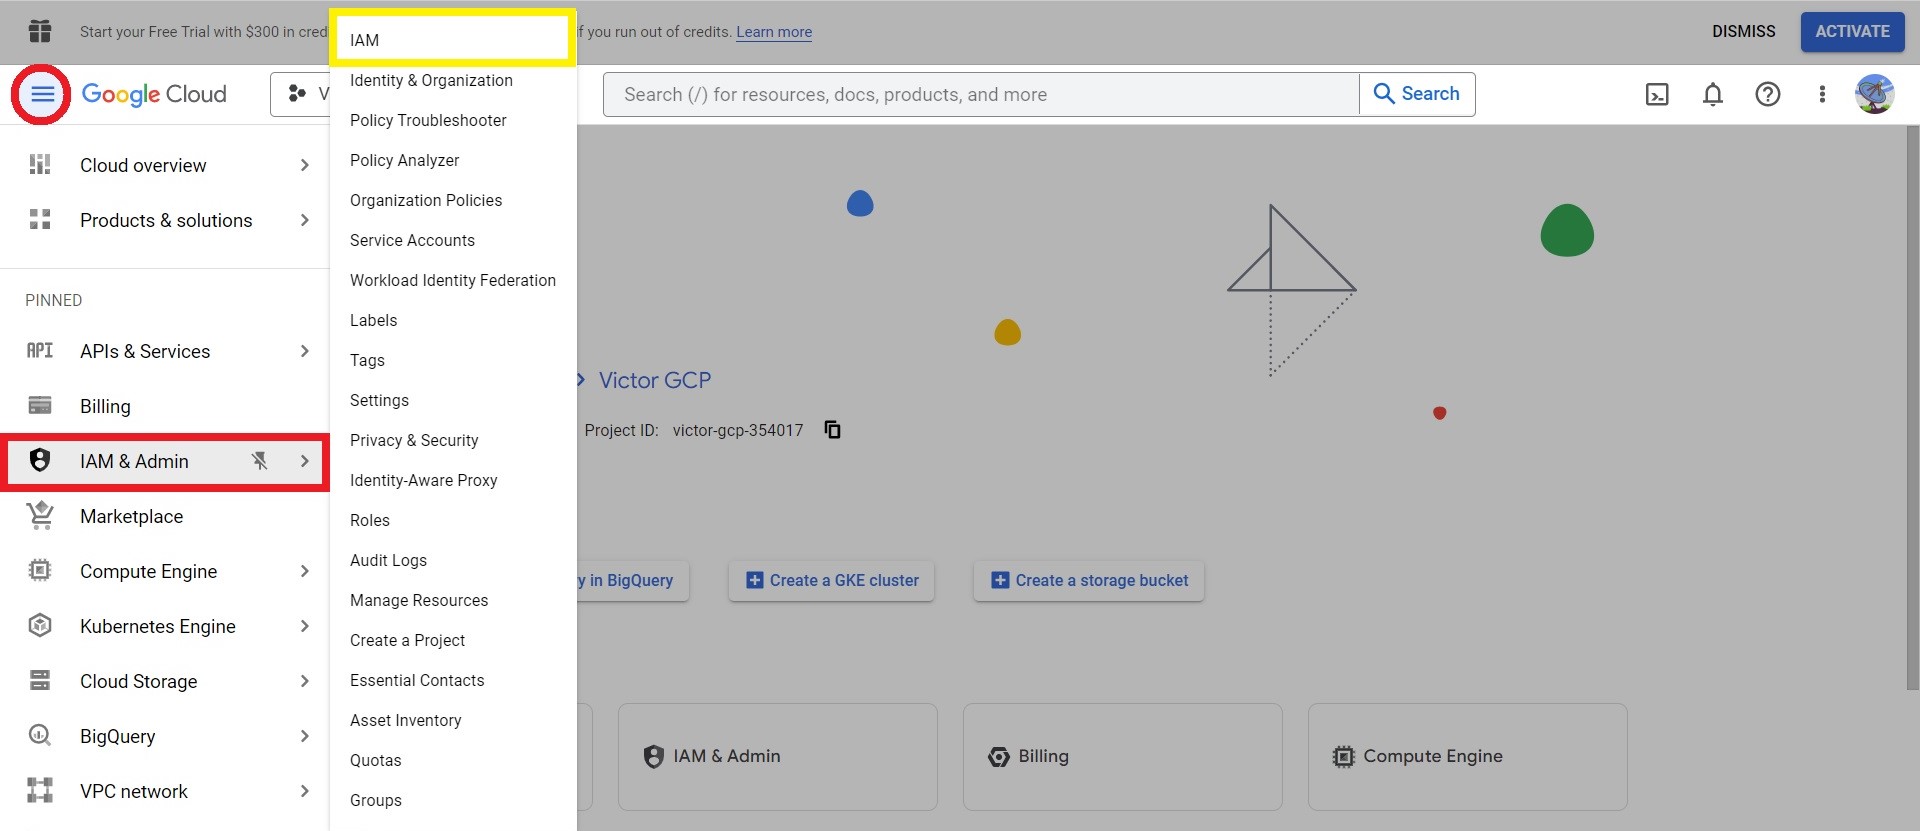The image size is (1920, 831).
Task: Click the Cloud overview icon
Action: (x=40, y=165)
